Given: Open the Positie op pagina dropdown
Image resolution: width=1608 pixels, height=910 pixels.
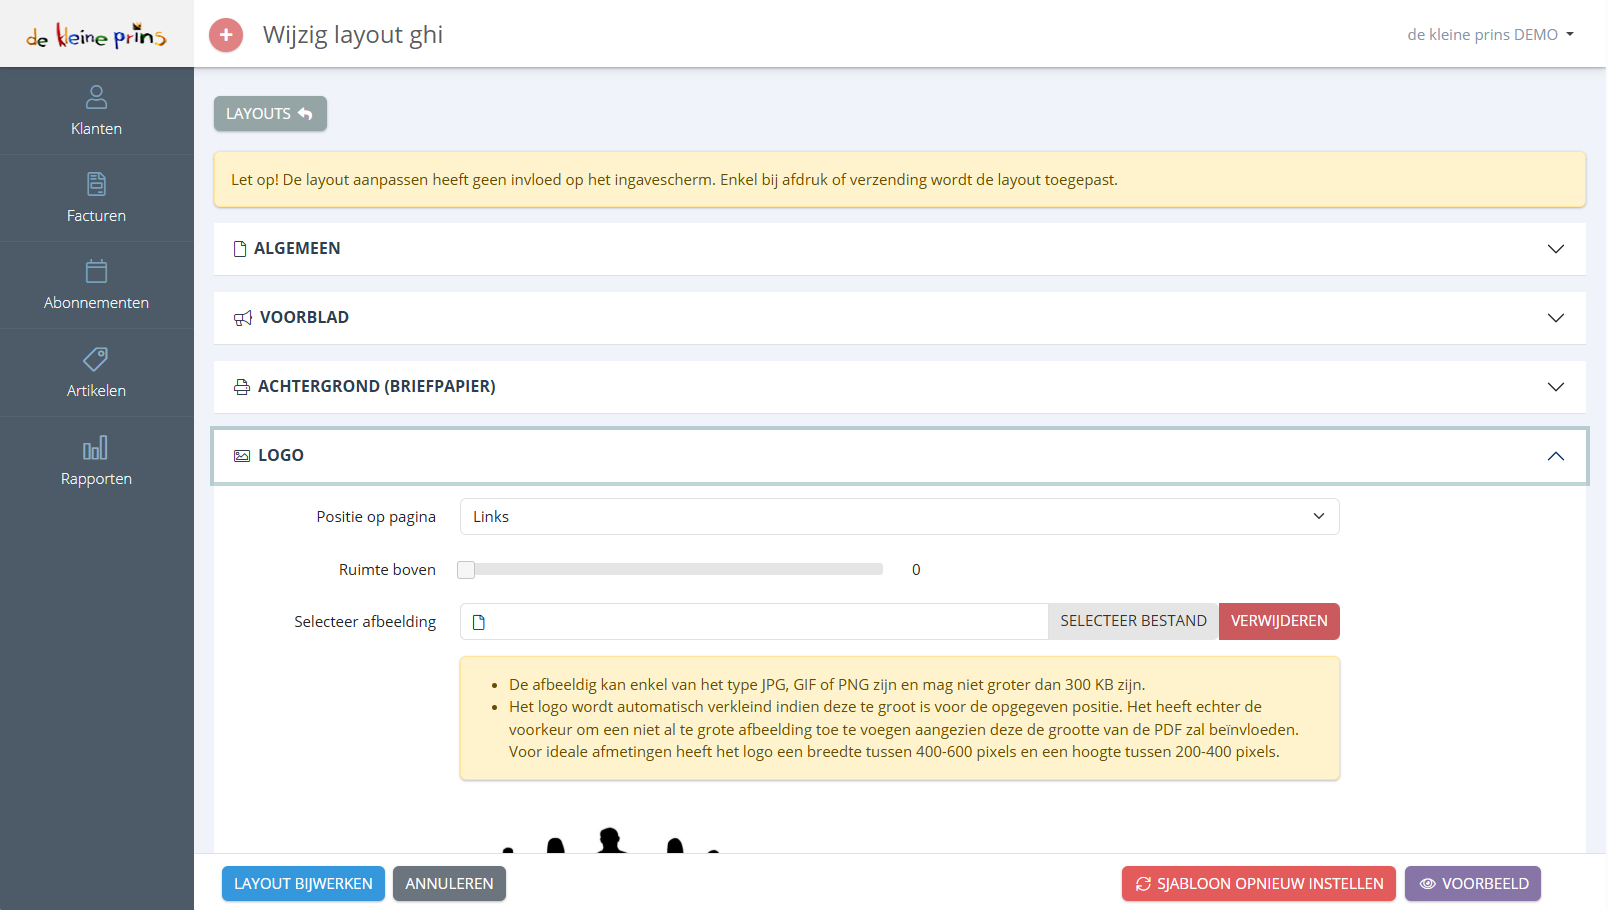Looking at the screenshot, I should [900, 517].
